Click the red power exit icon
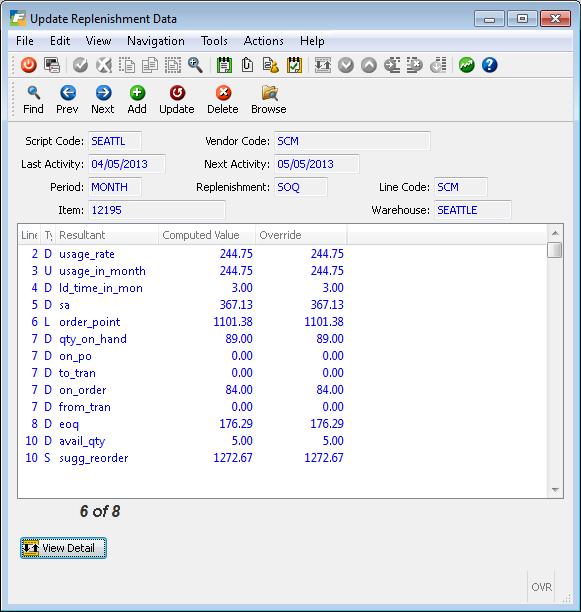The width and height of the screenshot is (581, 612). (x=28, y=65)
